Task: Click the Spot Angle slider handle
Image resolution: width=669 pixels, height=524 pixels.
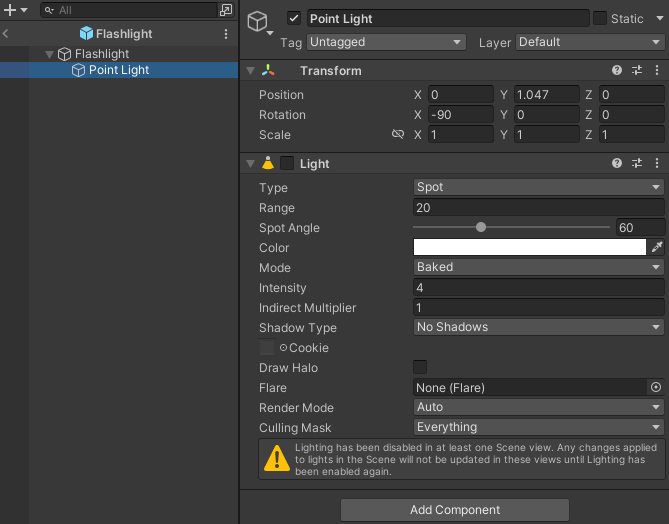Action: click(x=481, y=227)
